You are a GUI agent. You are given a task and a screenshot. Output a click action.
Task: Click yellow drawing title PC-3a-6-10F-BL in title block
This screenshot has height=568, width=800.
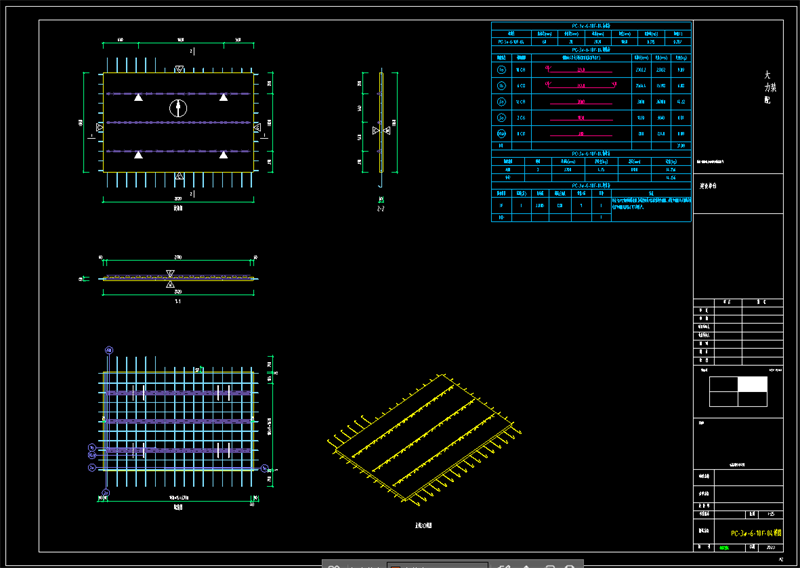(756, 533)
